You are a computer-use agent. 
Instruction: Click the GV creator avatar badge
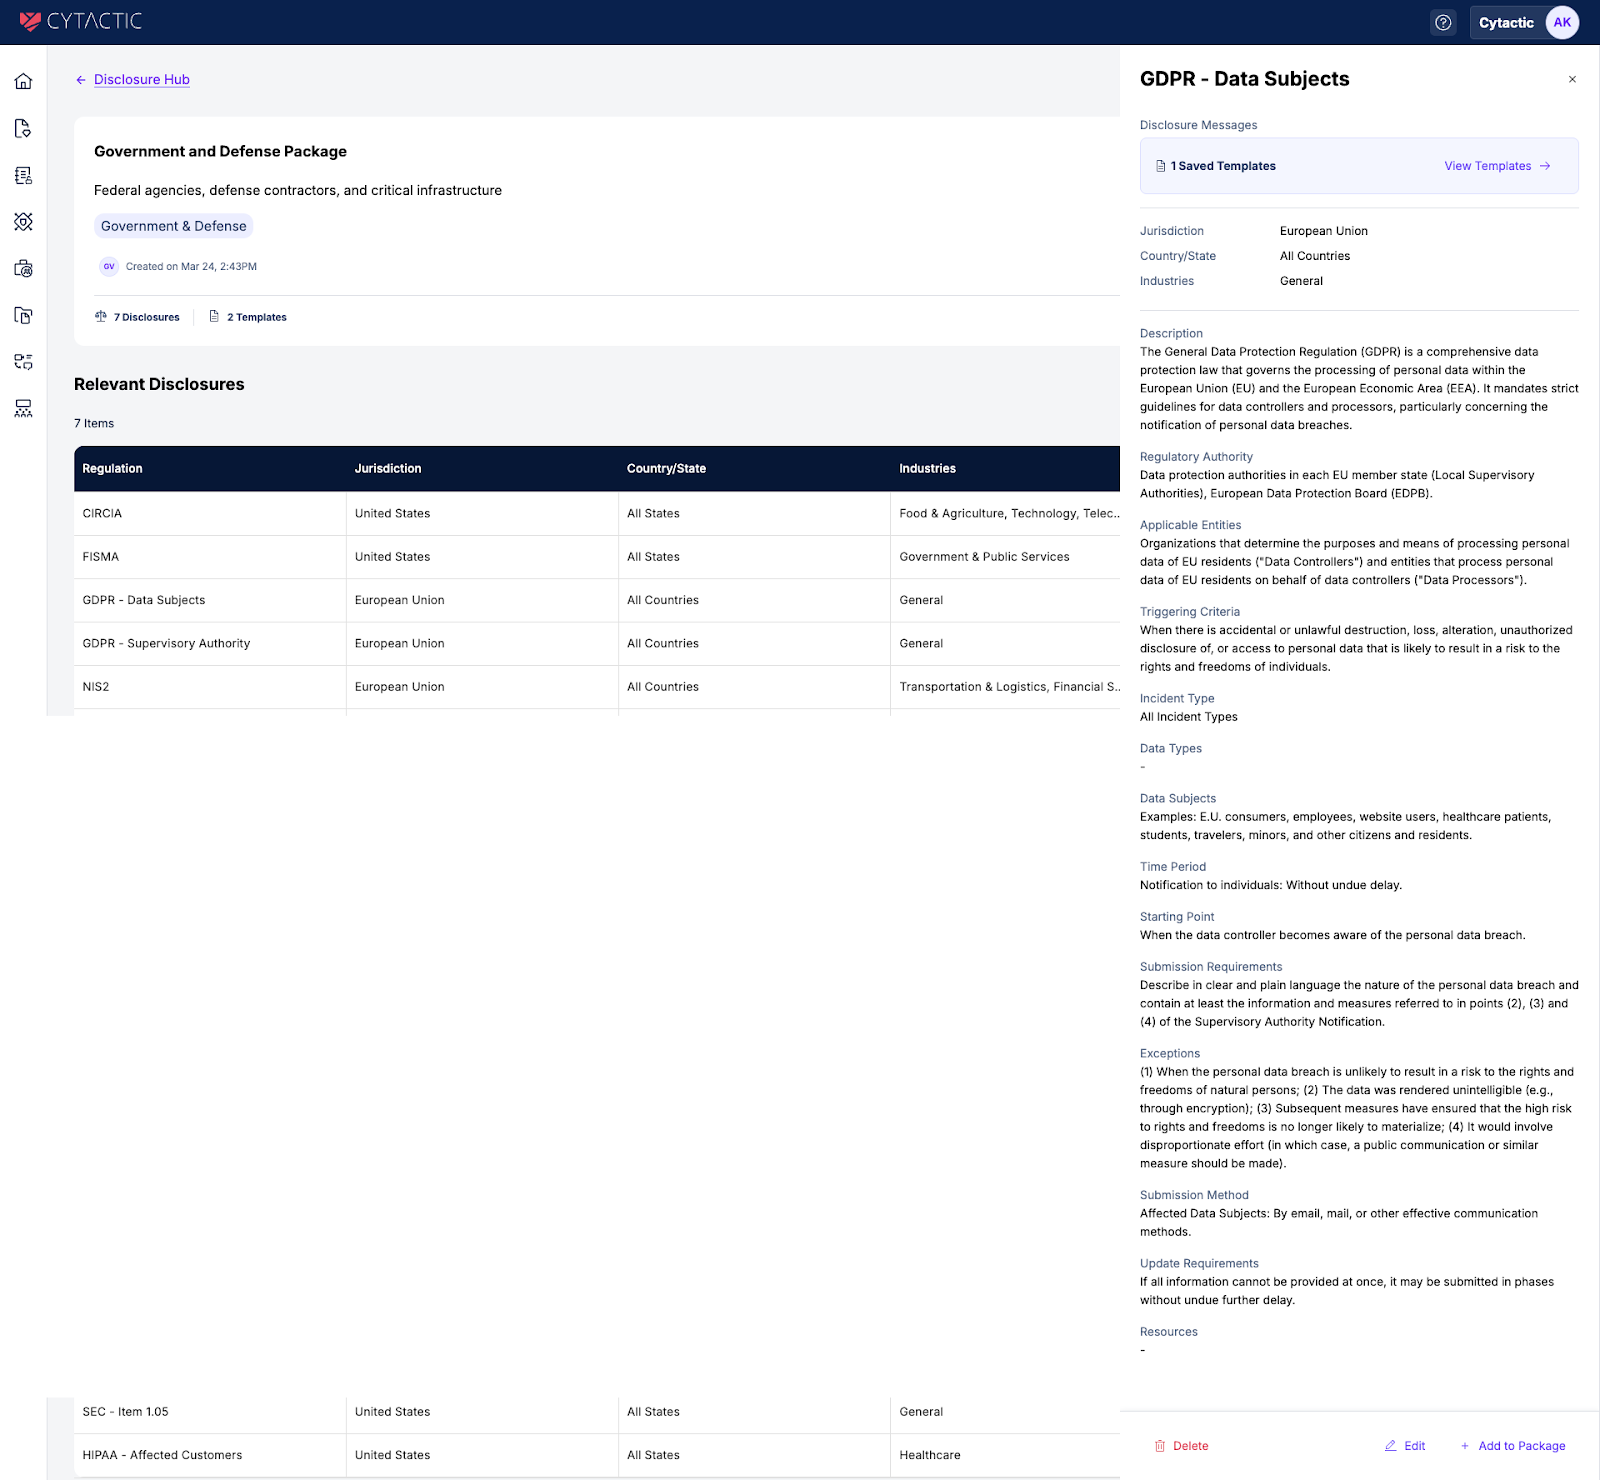click(109, 266)
